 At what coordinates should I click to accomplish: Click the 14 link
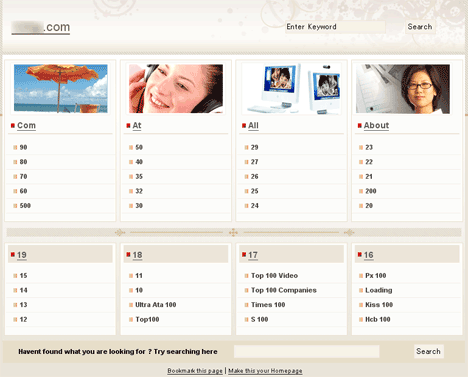(23, 290)
